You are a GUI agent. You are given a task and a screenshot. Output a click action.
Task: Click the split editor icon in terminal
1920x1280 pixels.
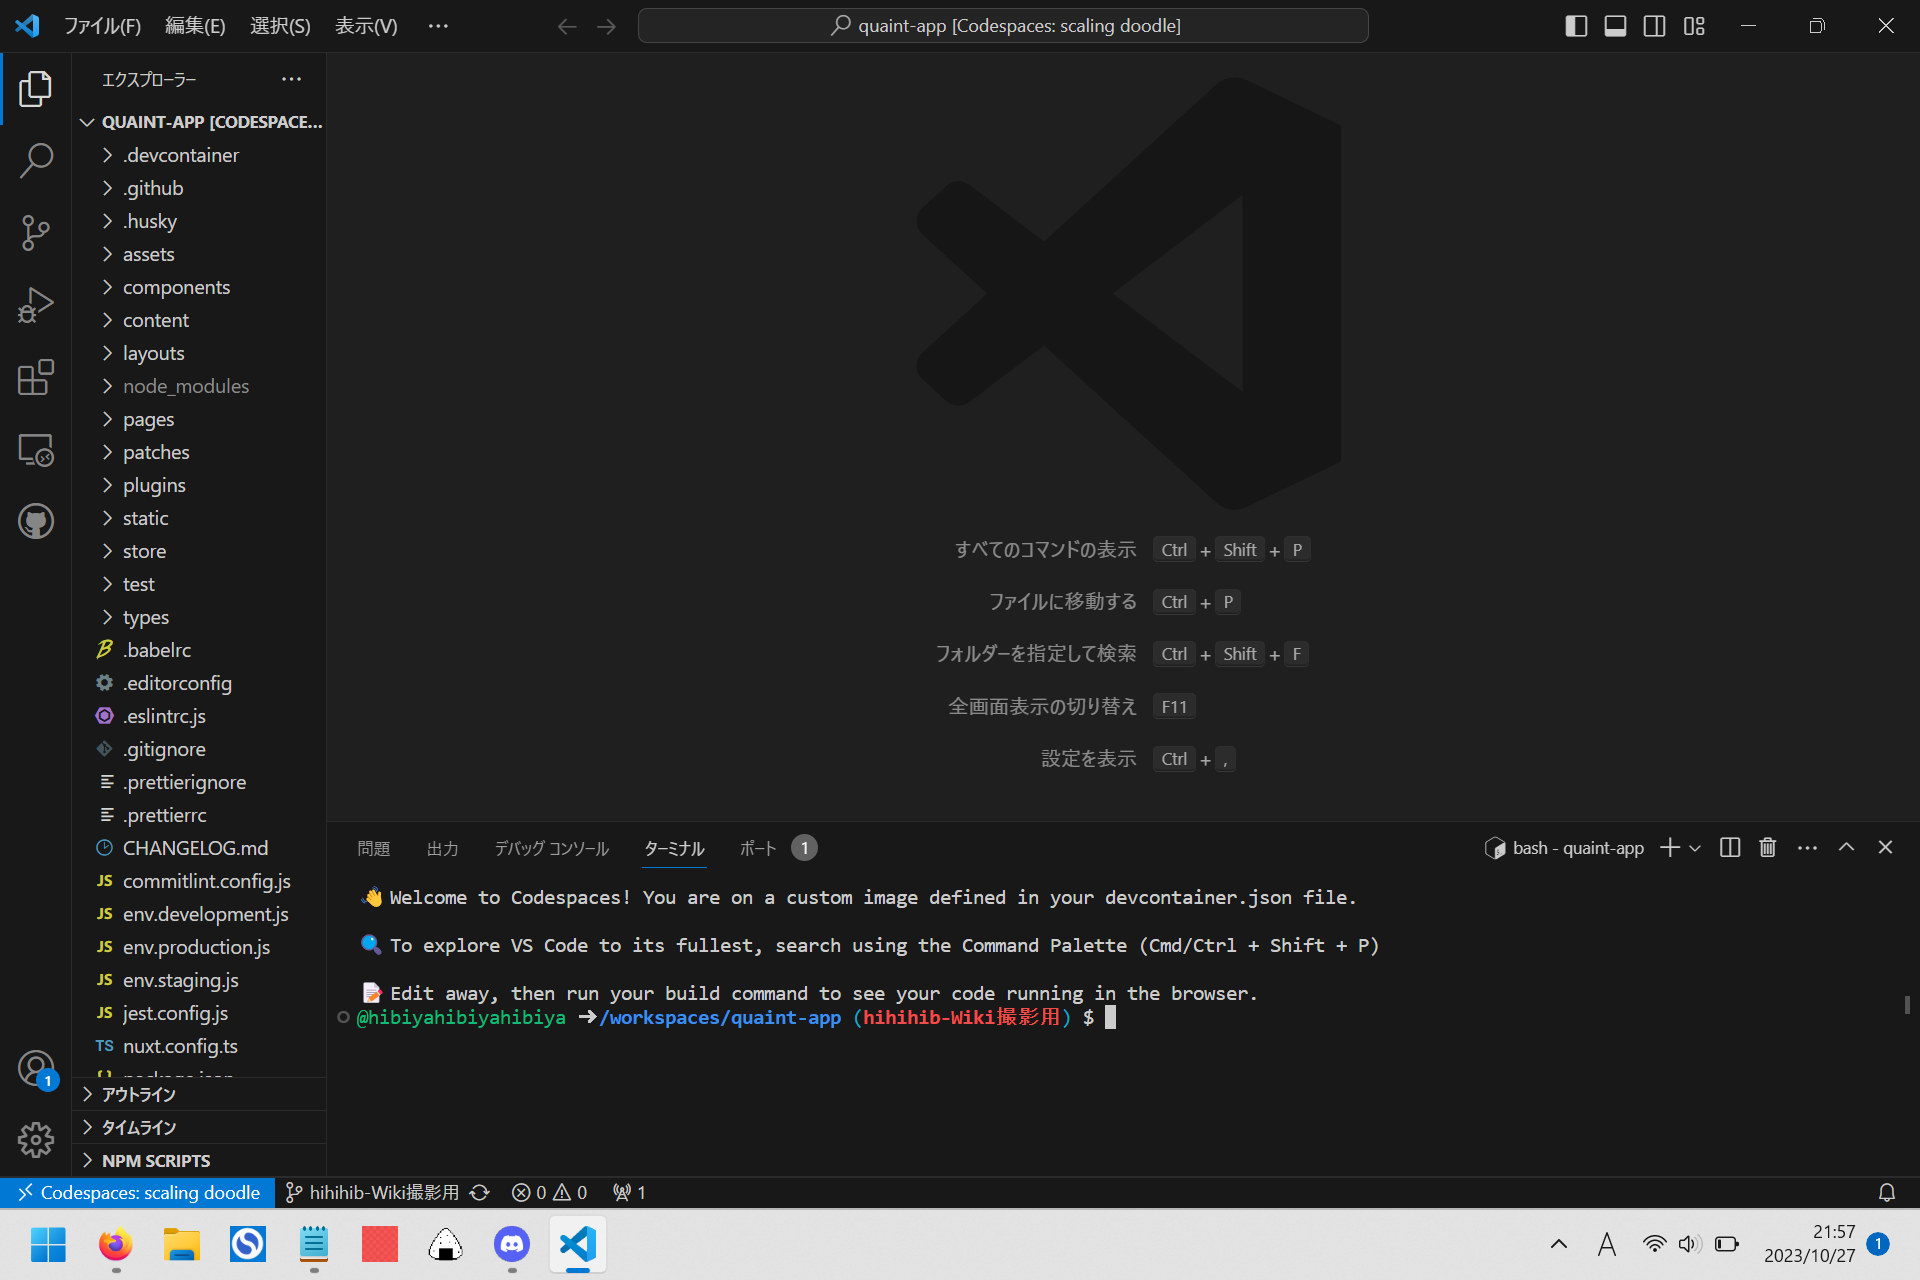click(1730, 847)
